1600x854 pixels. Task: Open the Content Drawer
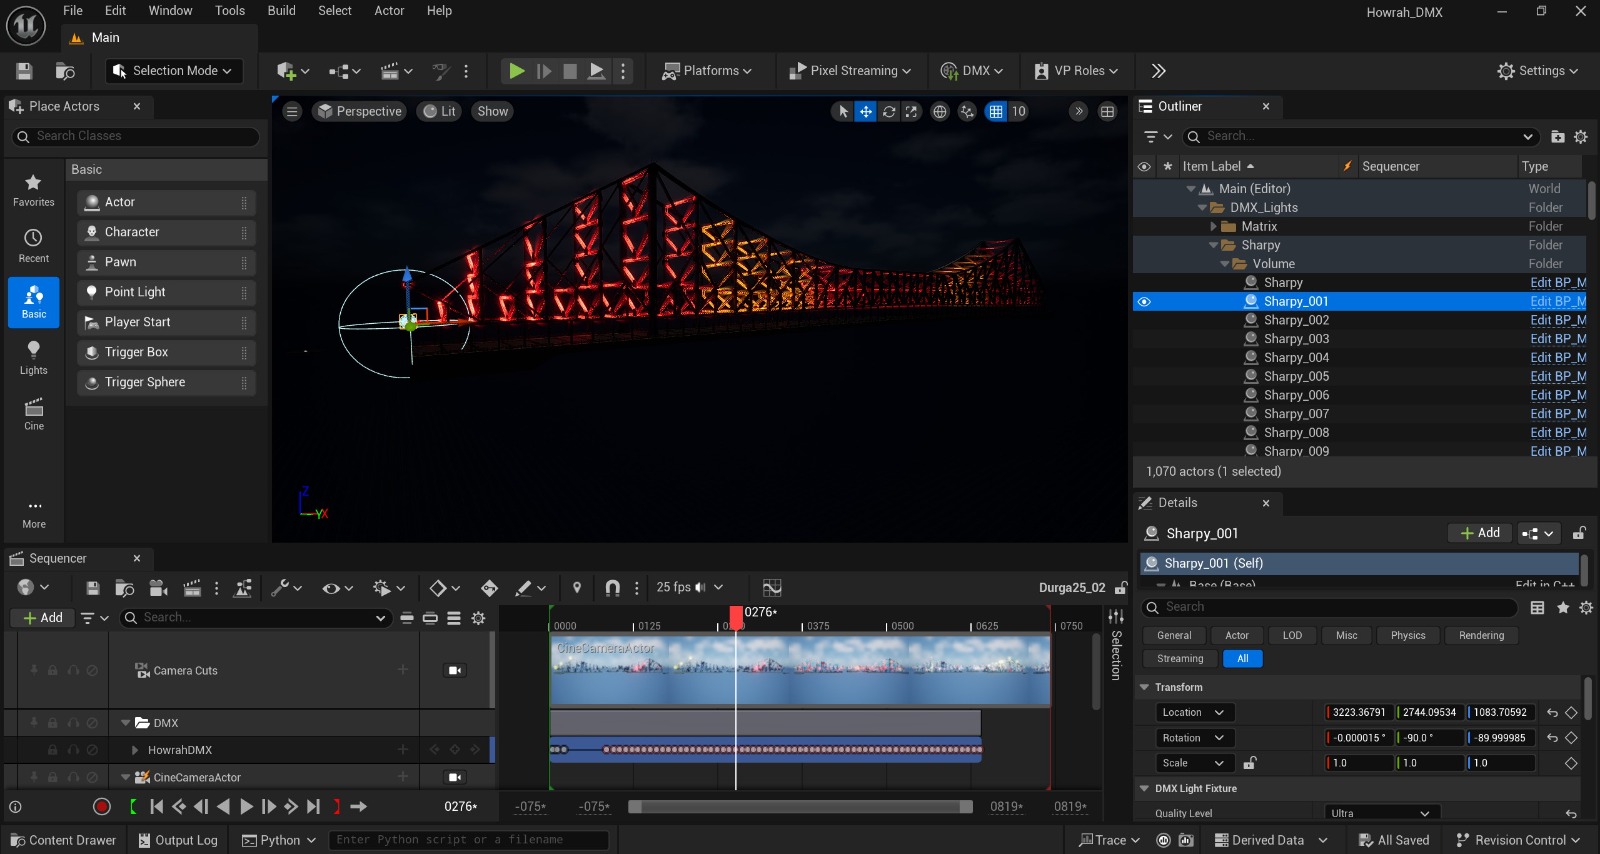[x=62, y=840]
